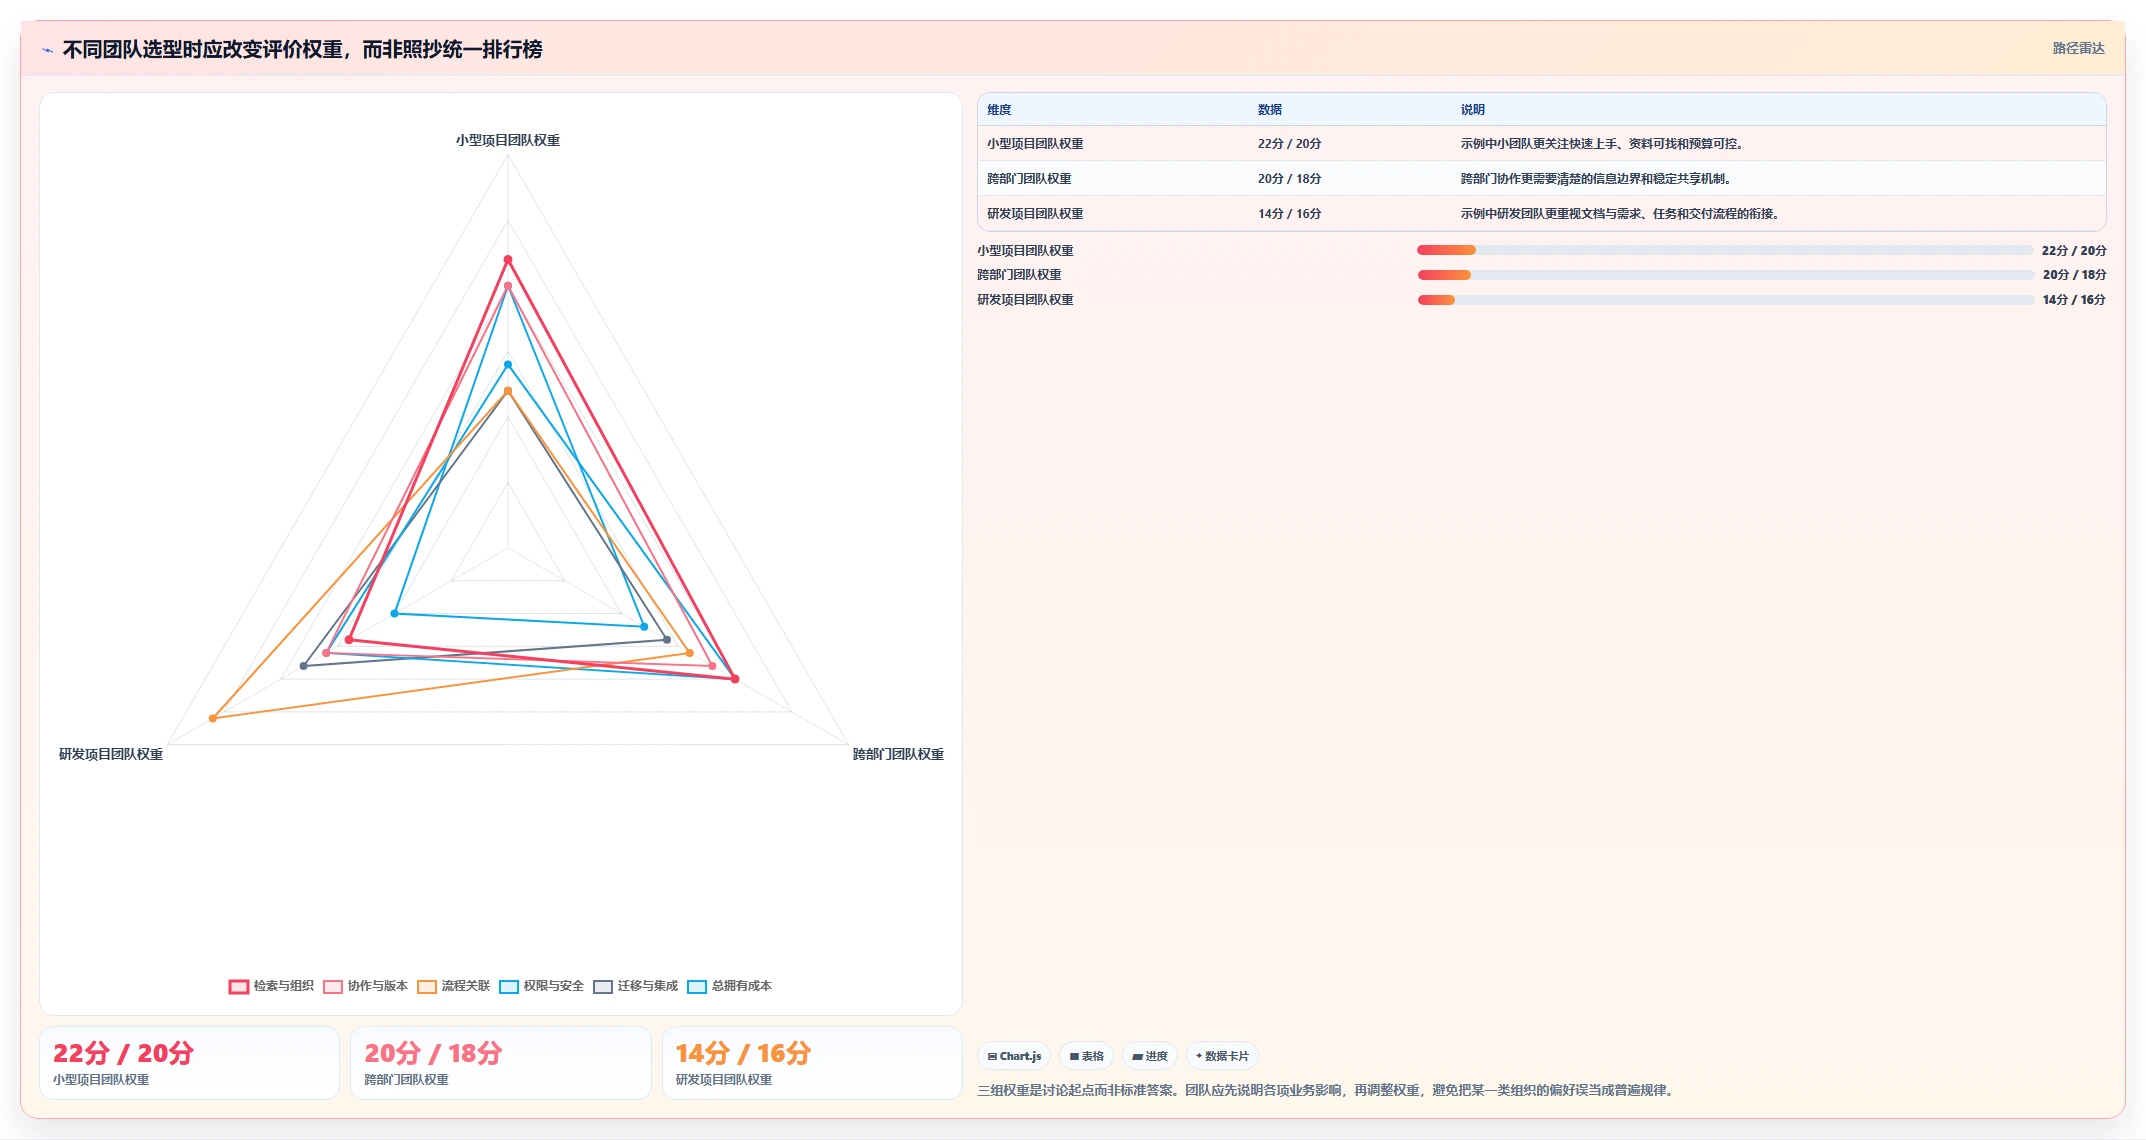The width and height of the screenshot is (2146, 1140).
Task: Click table value 22分 / 20分
Action: click(x=1289, y=144)
